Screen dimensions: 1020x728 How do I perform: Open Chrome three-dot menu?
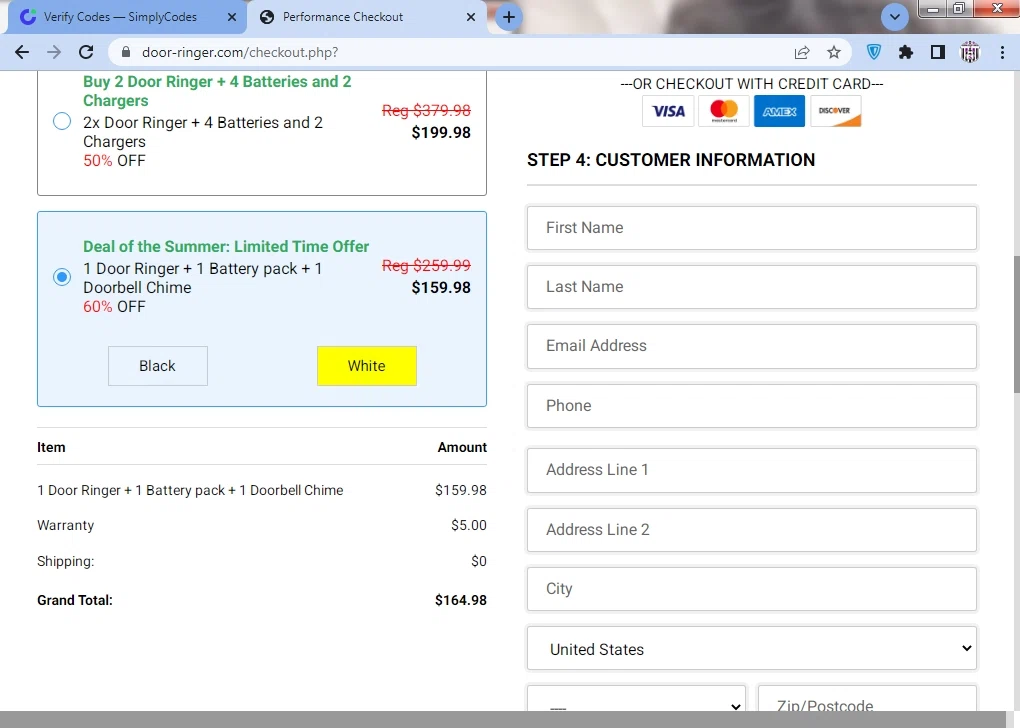(x=1002, y=53)
